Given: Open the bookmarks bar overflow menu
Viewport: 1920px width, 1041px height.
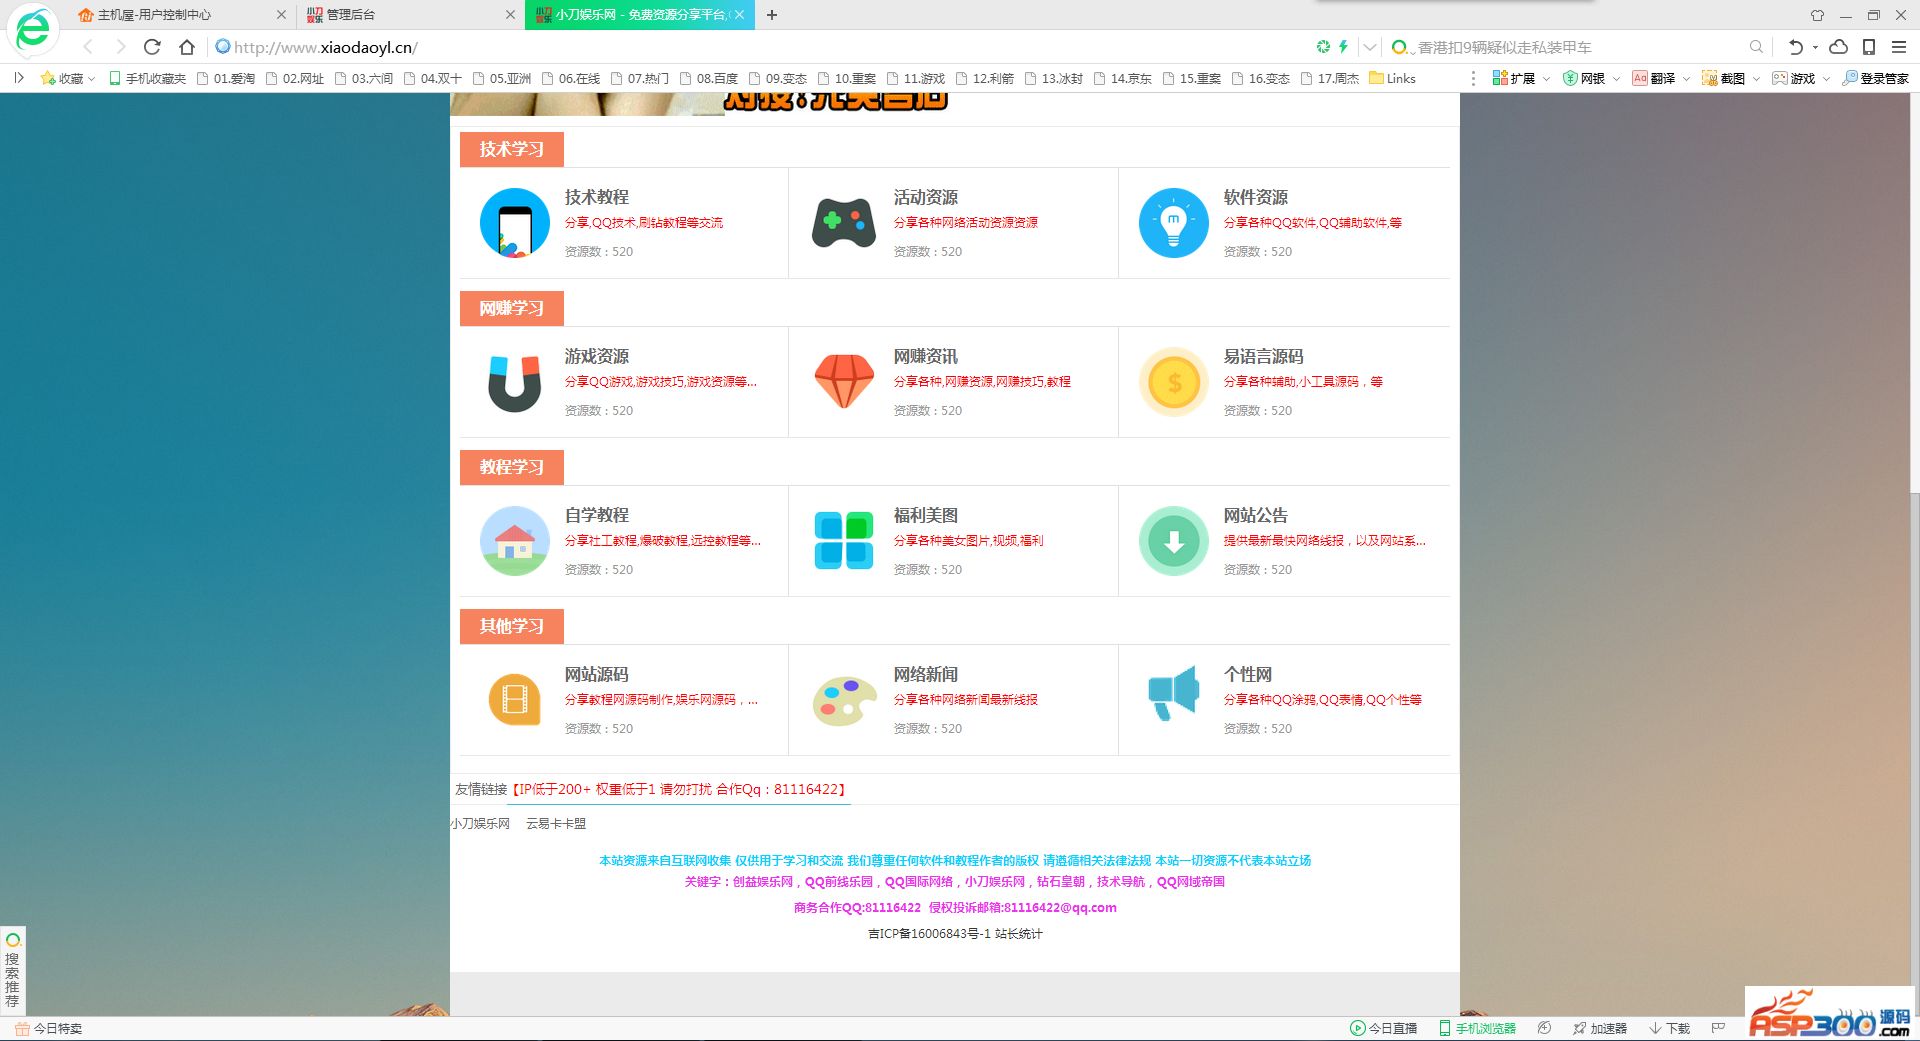Looking at the screenshot, I should 1472,78.
